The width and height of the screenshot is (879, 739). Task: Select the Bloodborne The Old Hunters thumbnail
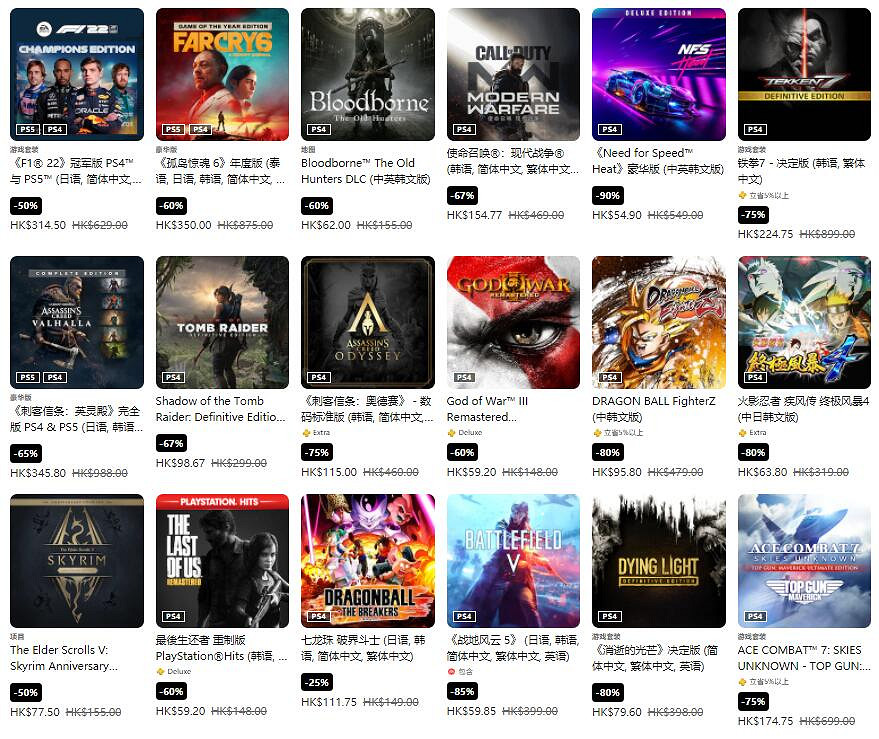coord(368,74)
